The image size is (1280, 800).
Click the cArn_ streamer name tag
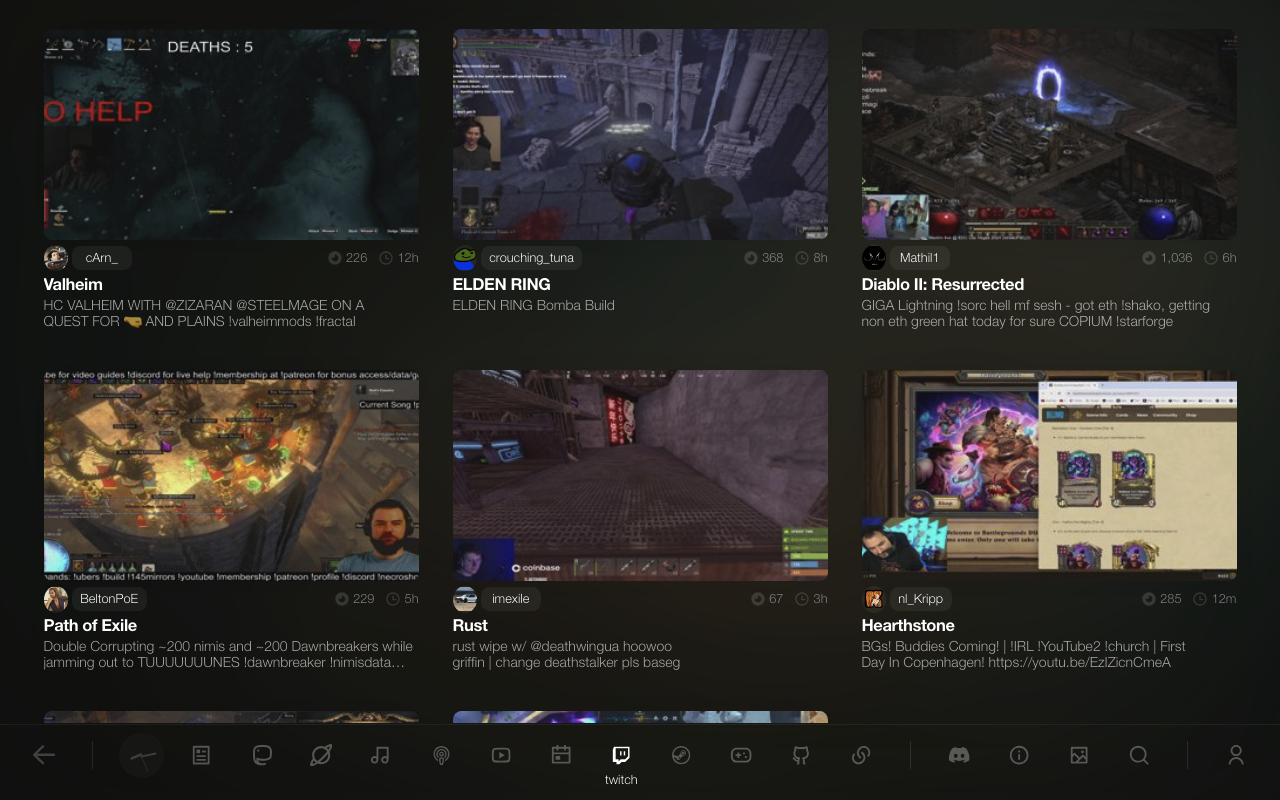pos(102,258)
